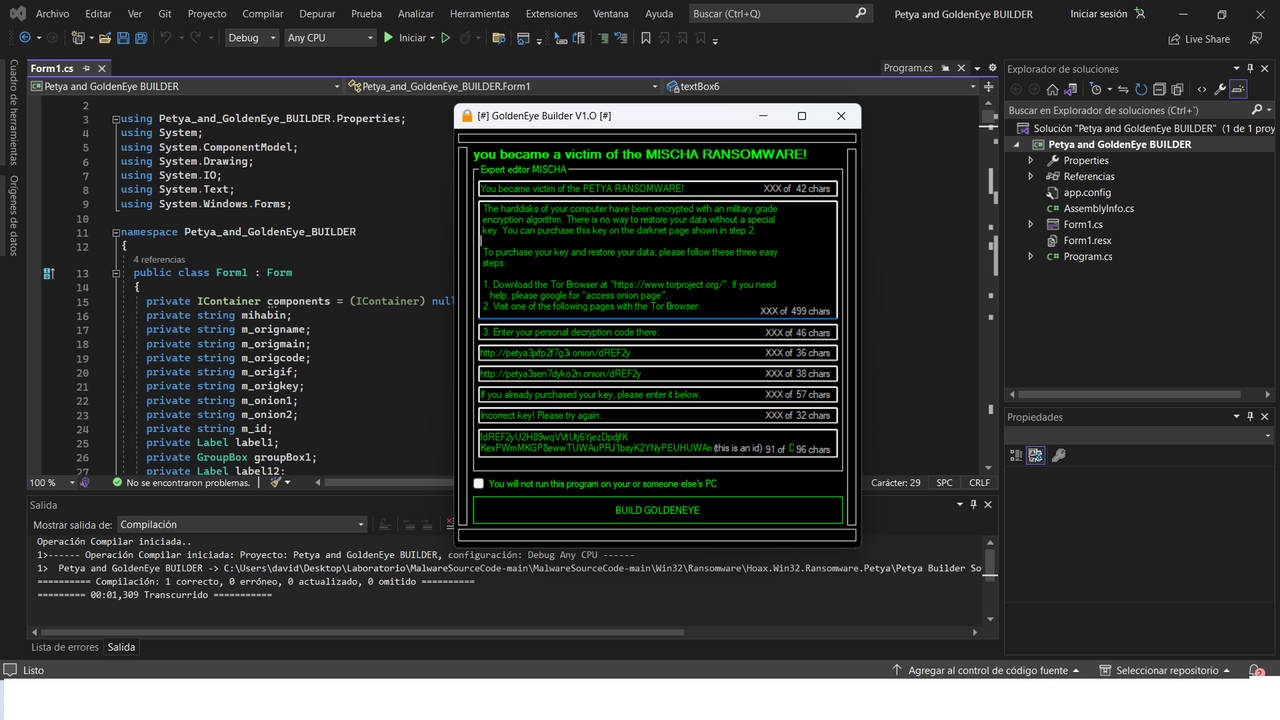The height and width of the screenshot is (720, 1280).
Task: Refresh the Solution Explorer with circular arrow
Action: coord(1141,89)
